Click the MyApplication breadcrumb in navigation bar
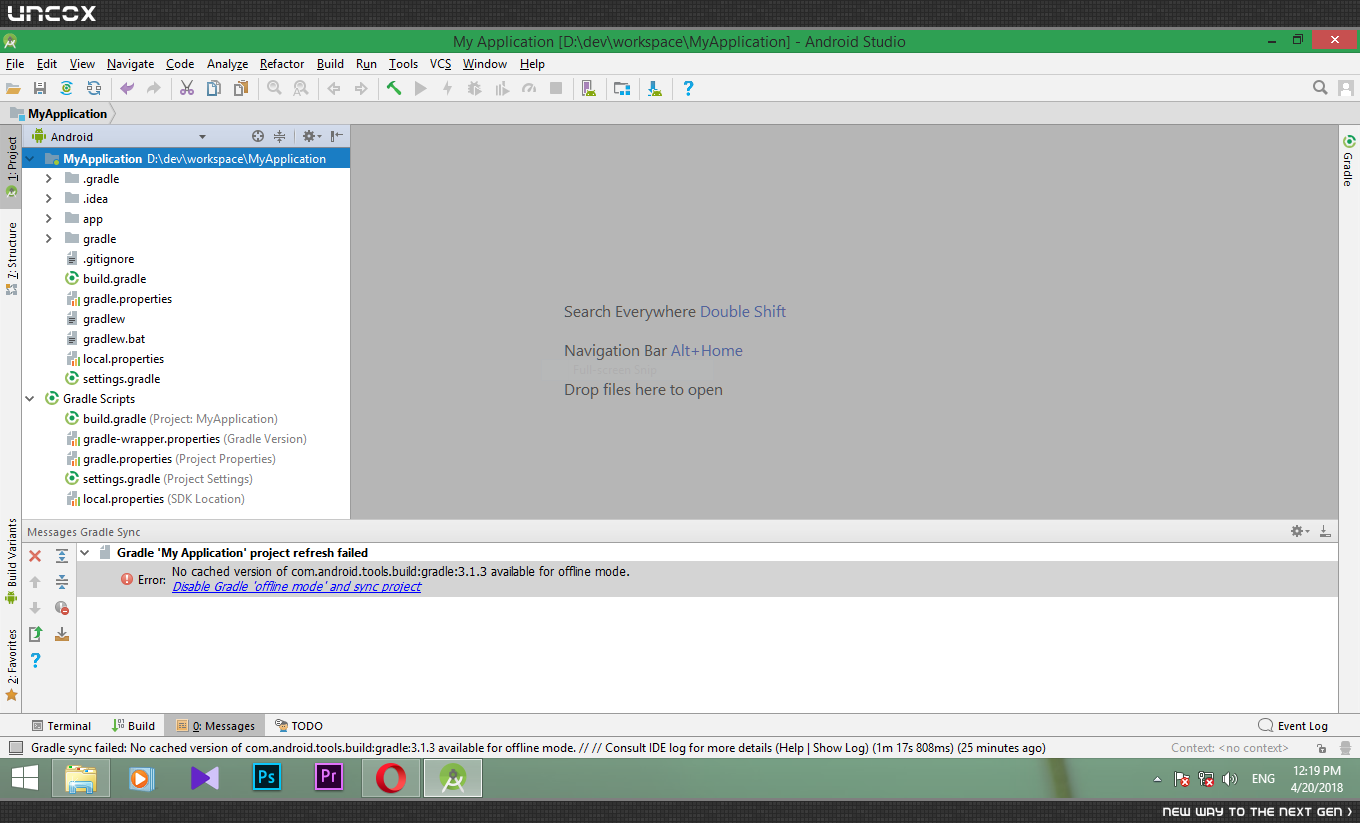This screenshot has height=823, width=1360. tap(59, 114)
